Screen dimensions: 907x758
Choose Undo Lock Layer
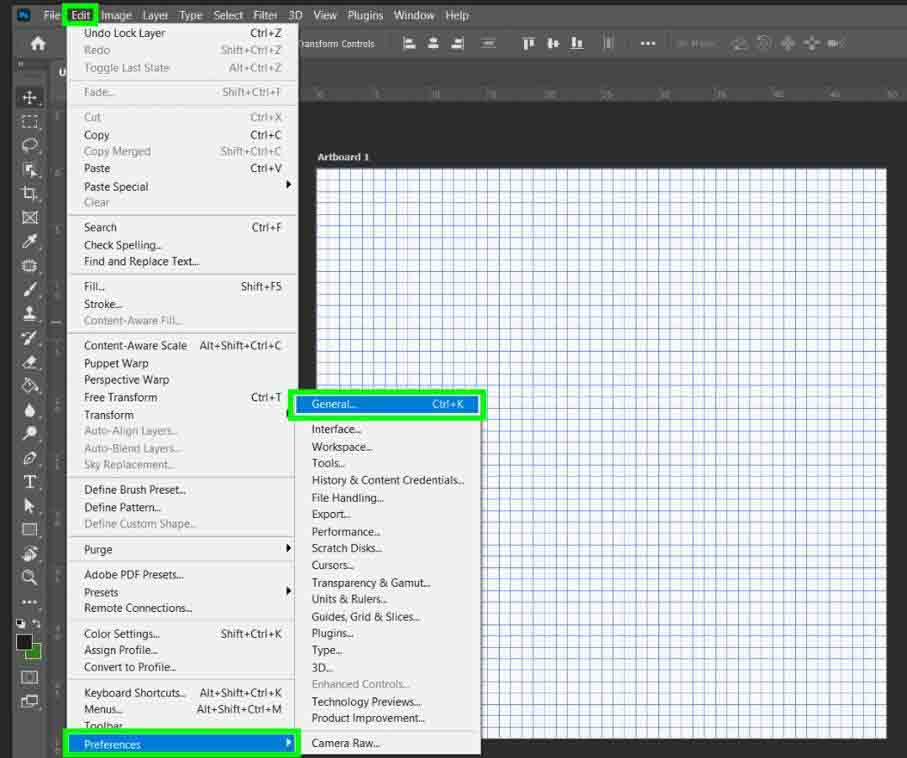click(182, 33)
